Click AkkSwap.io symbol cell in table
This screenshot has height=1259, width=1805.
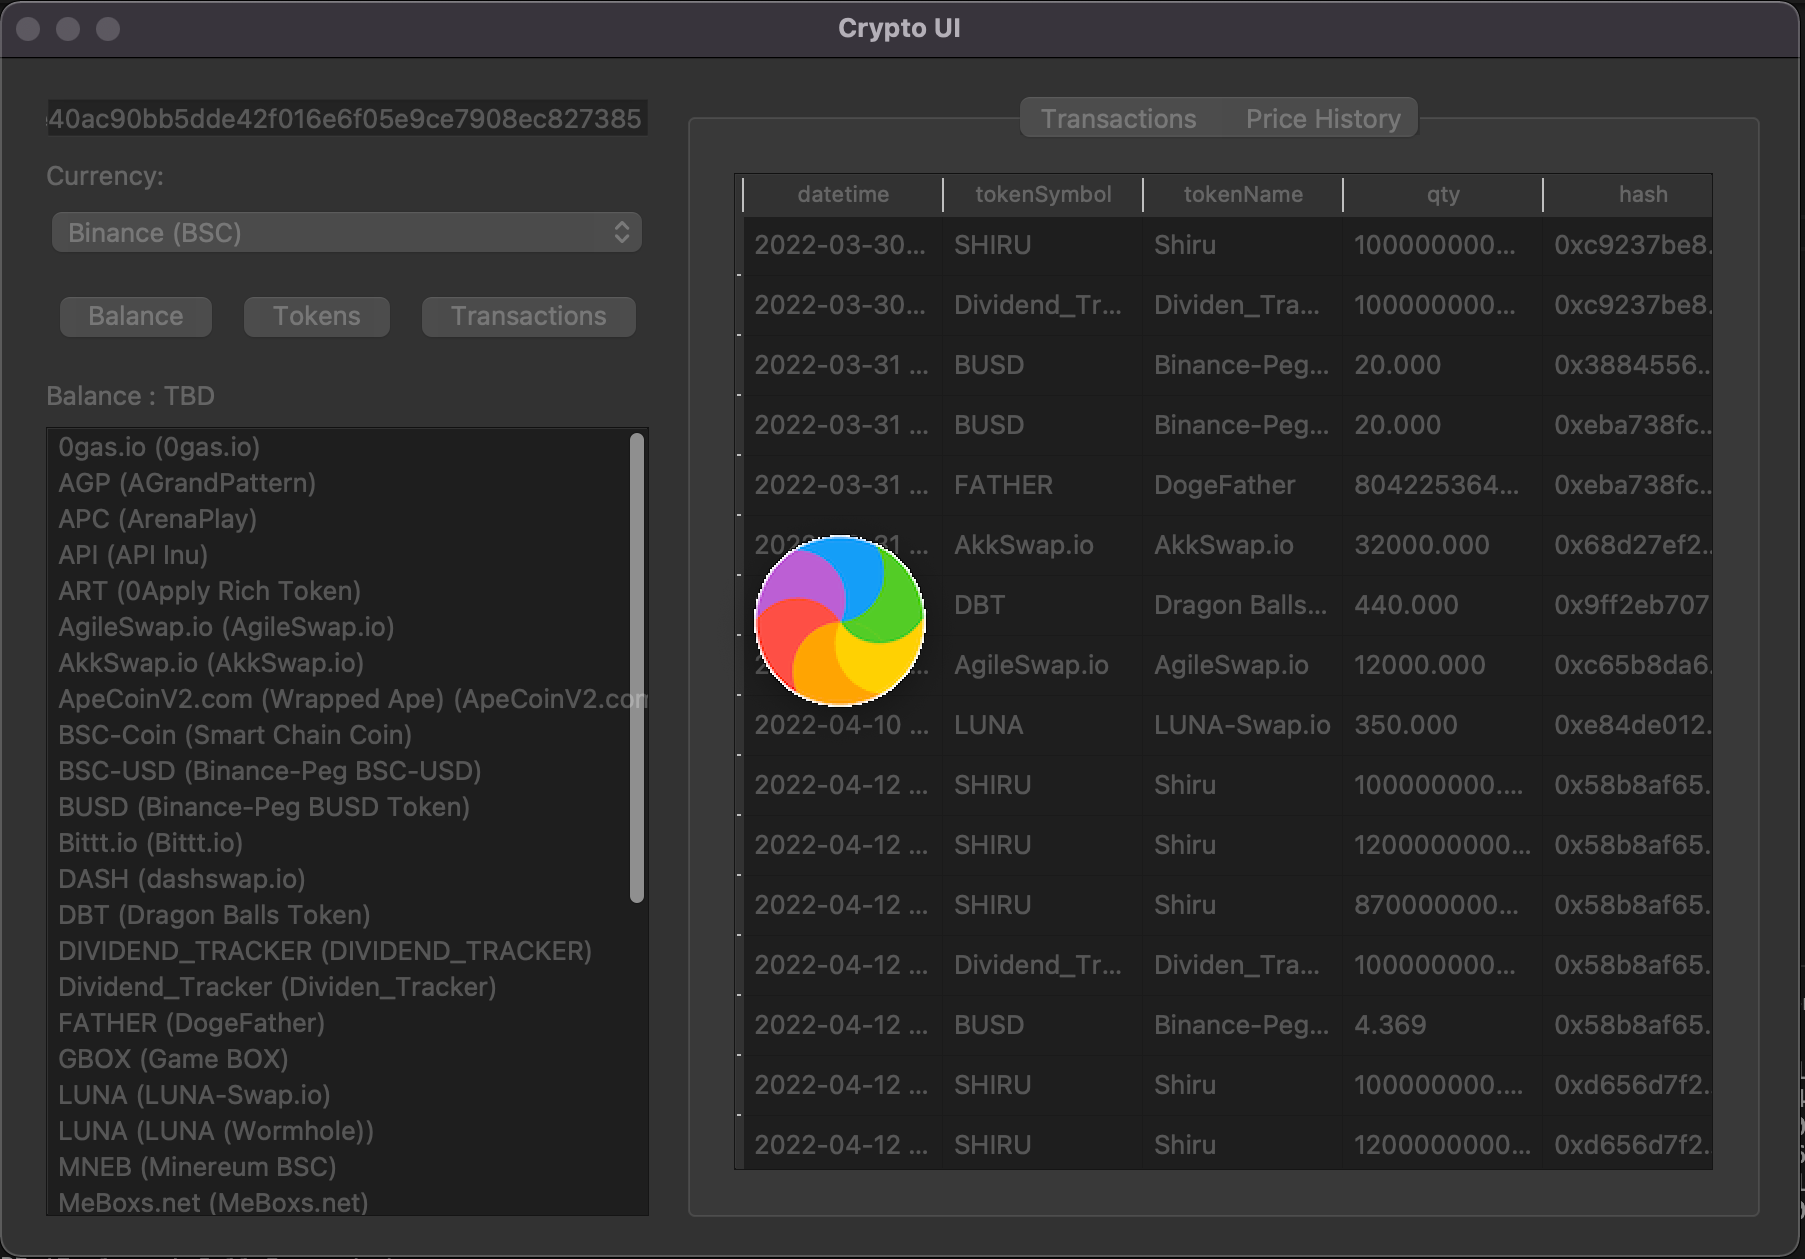coord(1043,545)
